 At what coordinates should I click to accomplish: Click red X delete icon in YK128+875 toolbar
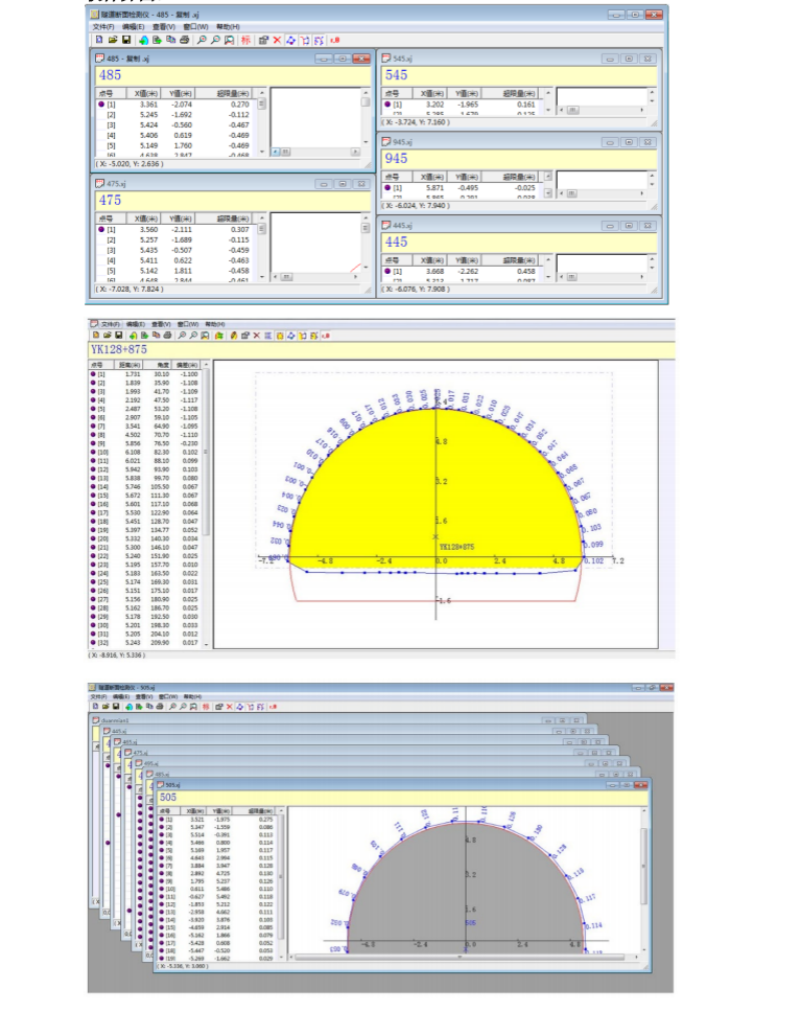click(255, 336)
